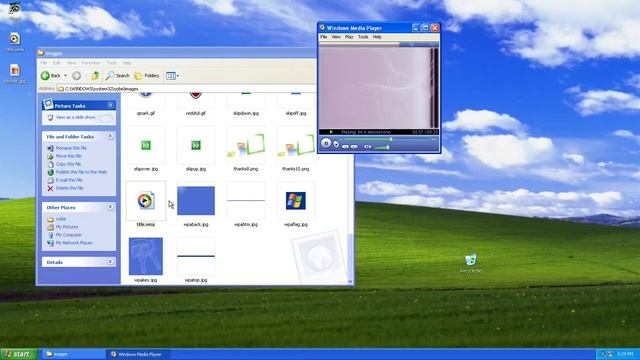Select the title.wma file icon
The width and height of the screenshot is (640, 360).
[x=146, y=200]
